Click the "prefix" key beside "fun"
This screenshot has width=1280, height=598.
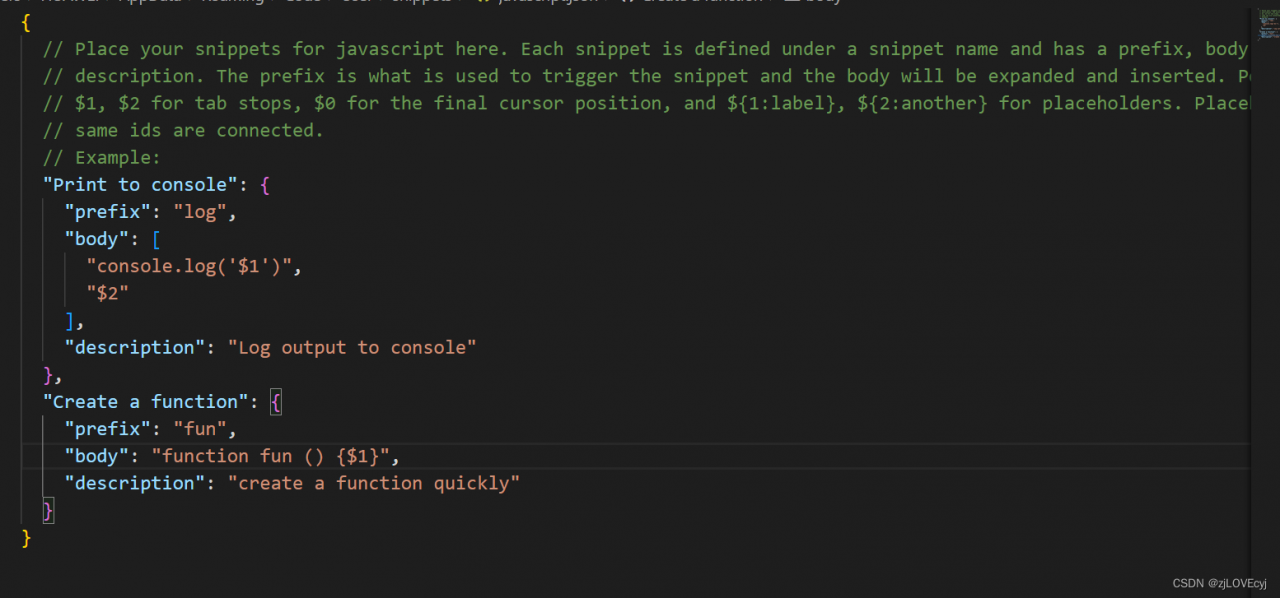click(108, 429)
